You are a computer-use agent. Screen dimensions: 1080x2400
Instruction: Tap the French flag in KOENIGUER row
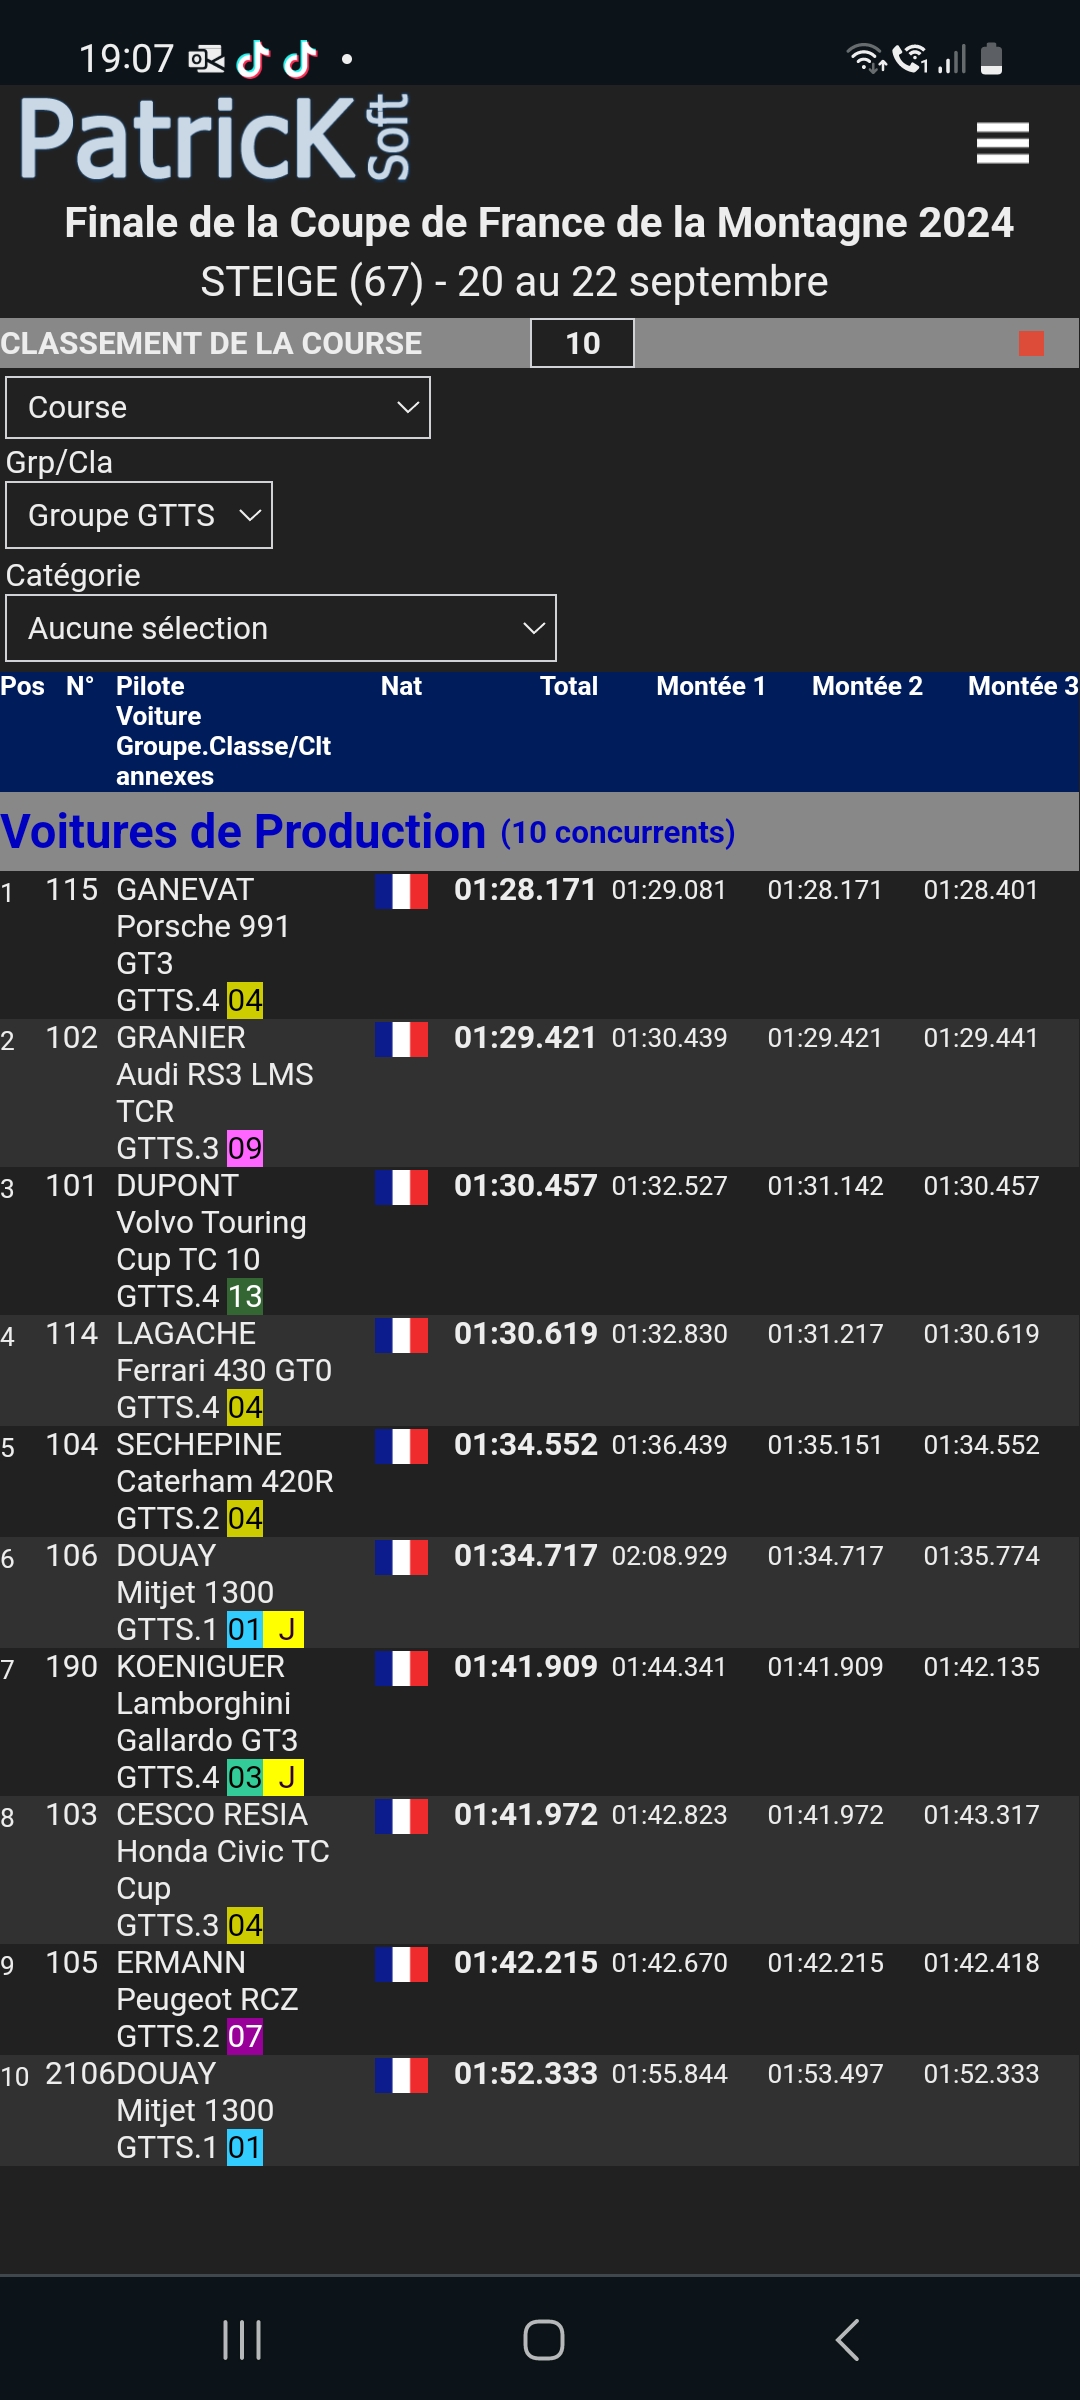[x=401, y=1668]
